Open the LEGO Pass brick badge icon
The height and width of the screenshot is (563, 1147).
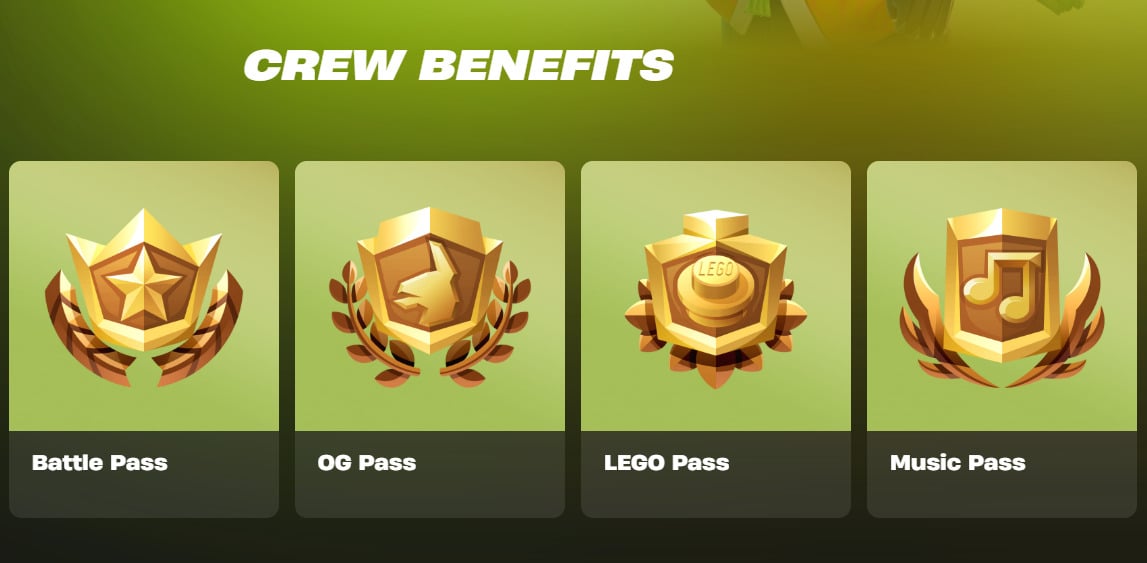coord(715,298)
